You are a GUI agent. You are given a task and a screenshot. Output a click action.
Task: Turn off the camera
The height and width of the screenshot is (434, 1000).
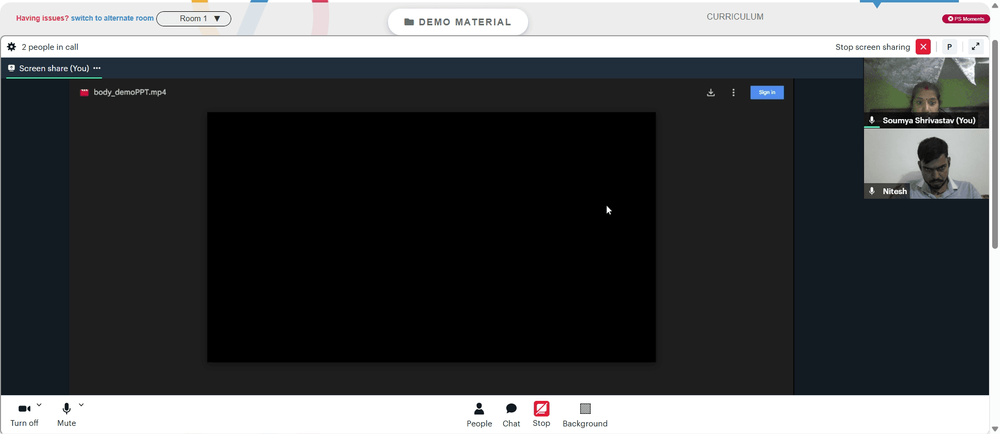point(24,415)
